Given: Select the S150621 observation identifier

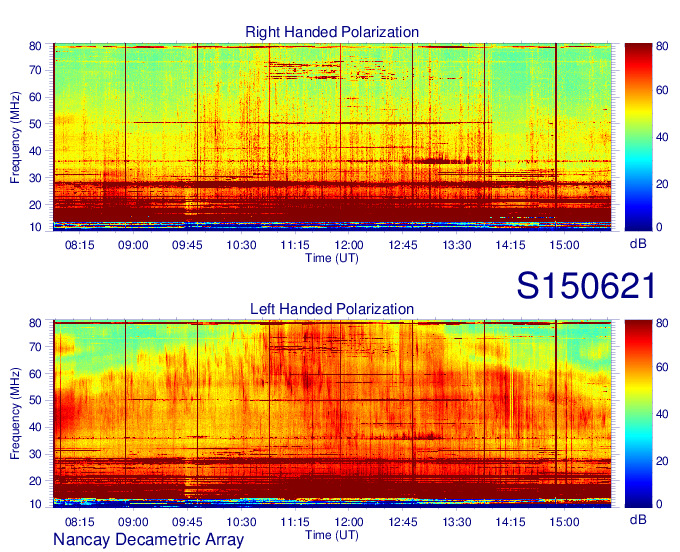Looking at the screenshot, I should pos(586,286).
